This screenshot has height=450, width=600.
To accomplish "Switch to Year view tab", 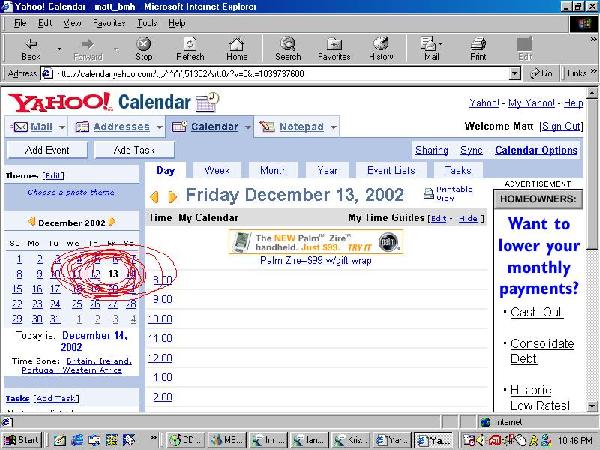I will 328,170.
